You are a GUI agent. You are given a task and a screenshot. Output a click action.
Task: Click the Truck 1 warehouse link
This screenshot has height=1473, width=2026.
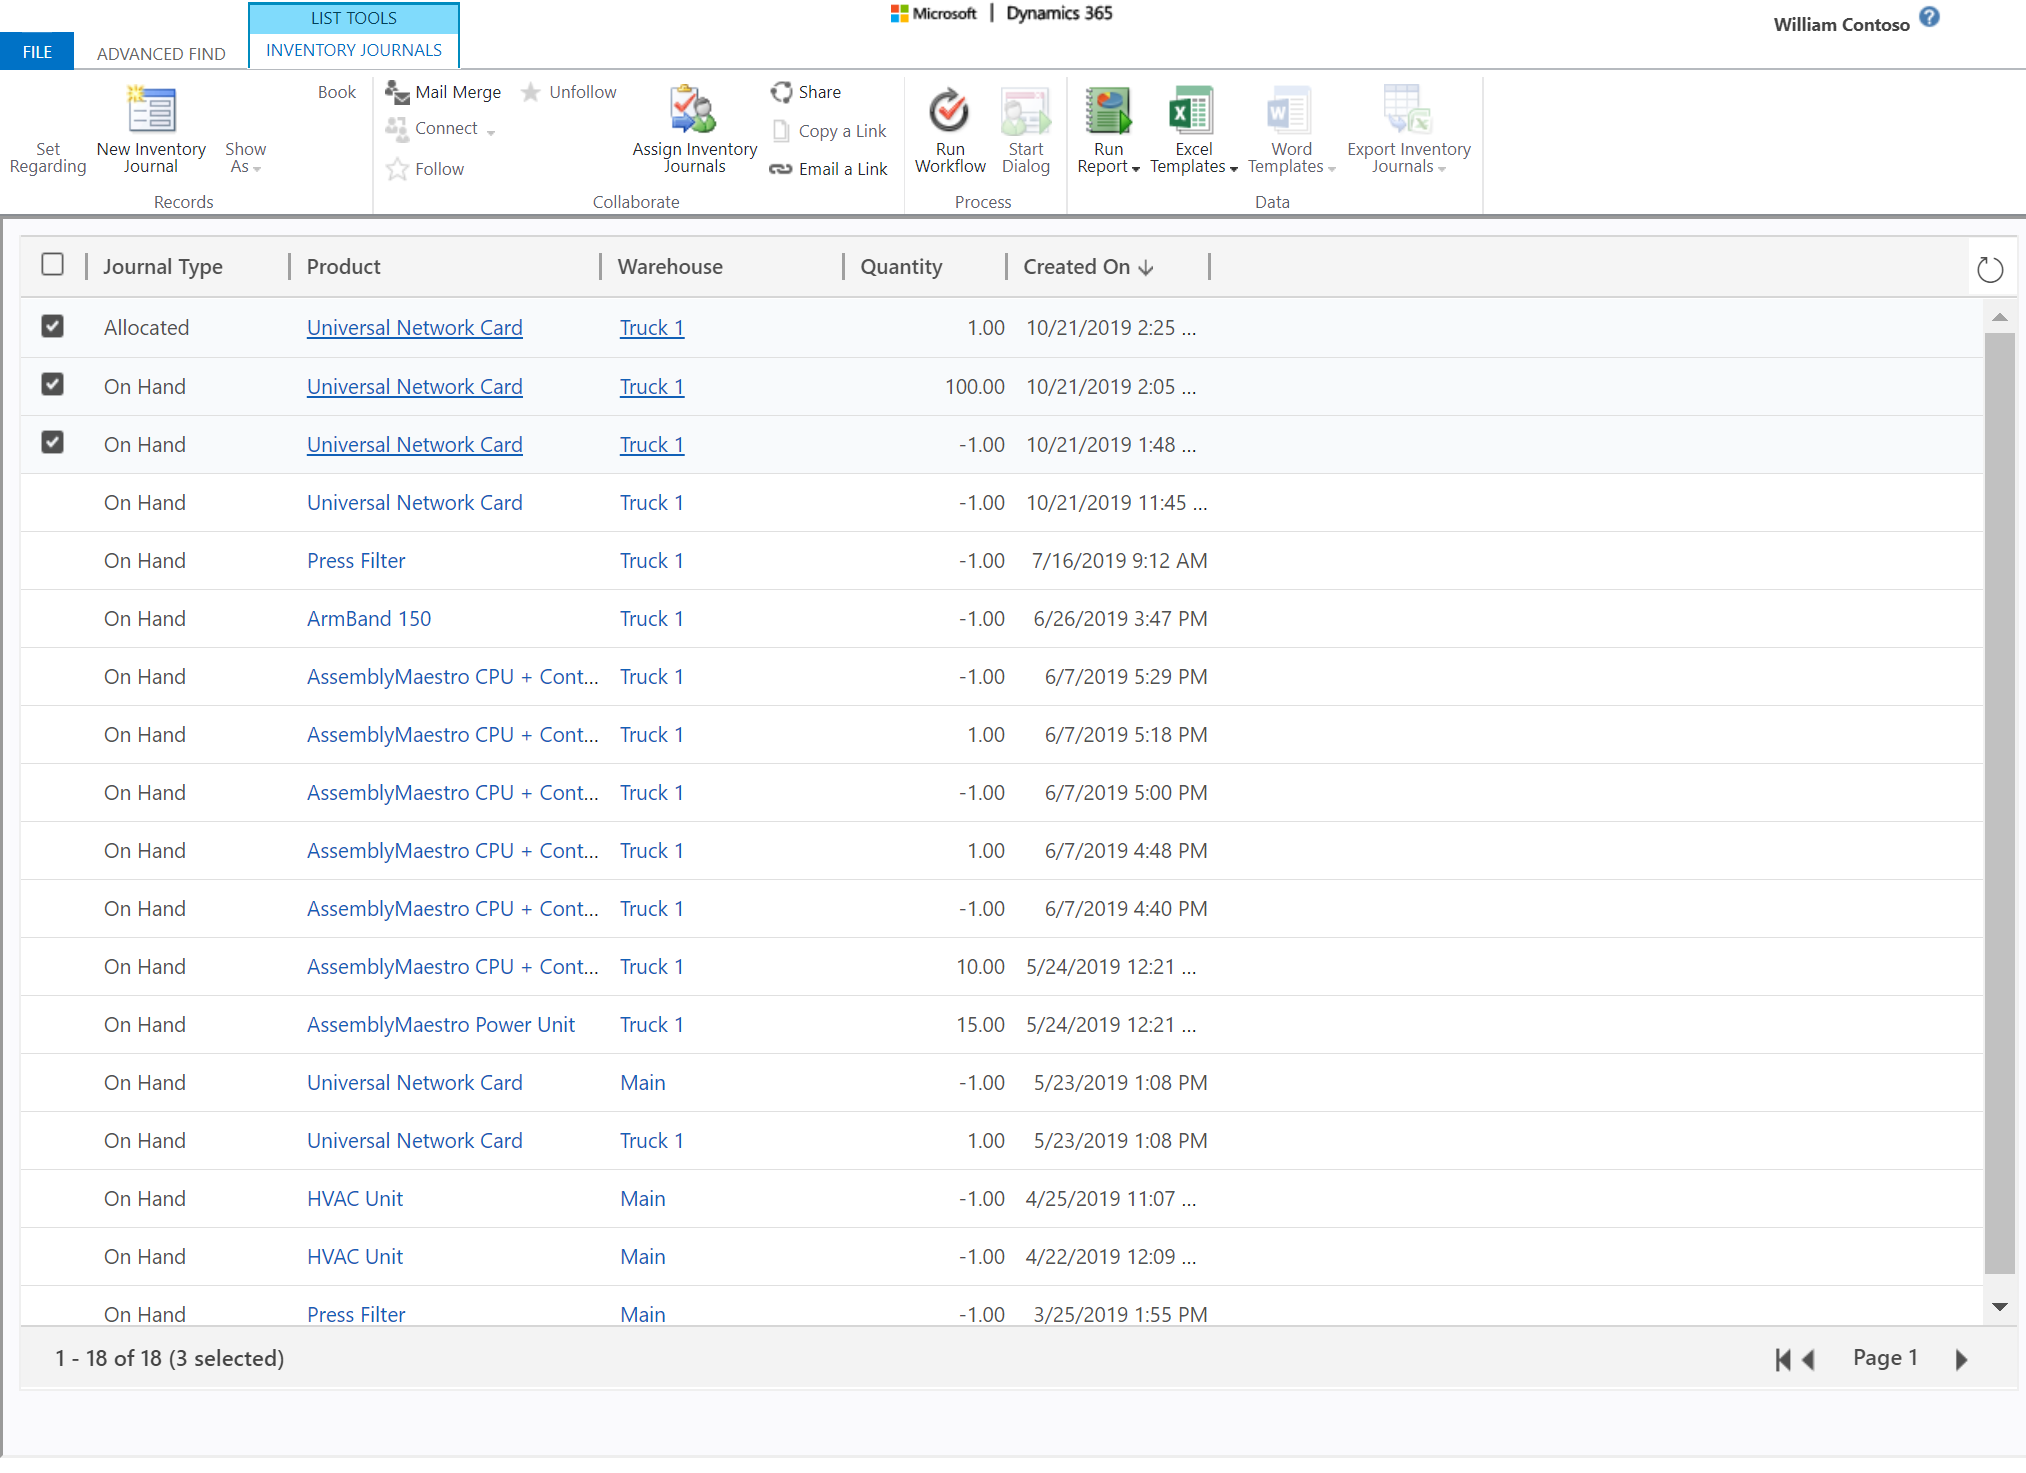pyautogui.click(x=651, y=326)
